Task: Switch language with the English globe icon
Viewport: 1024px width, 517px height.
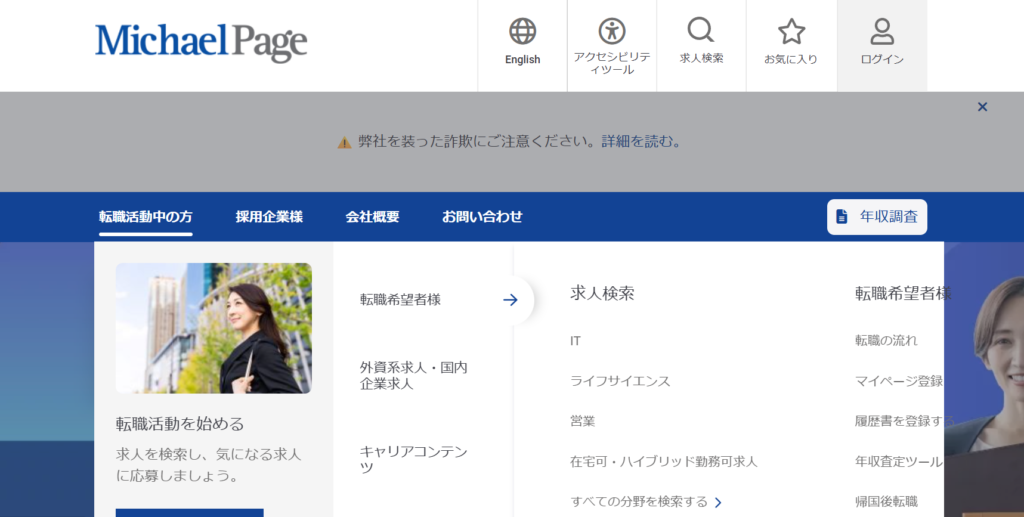Action: pyautogui.click(x=522, y=32)
